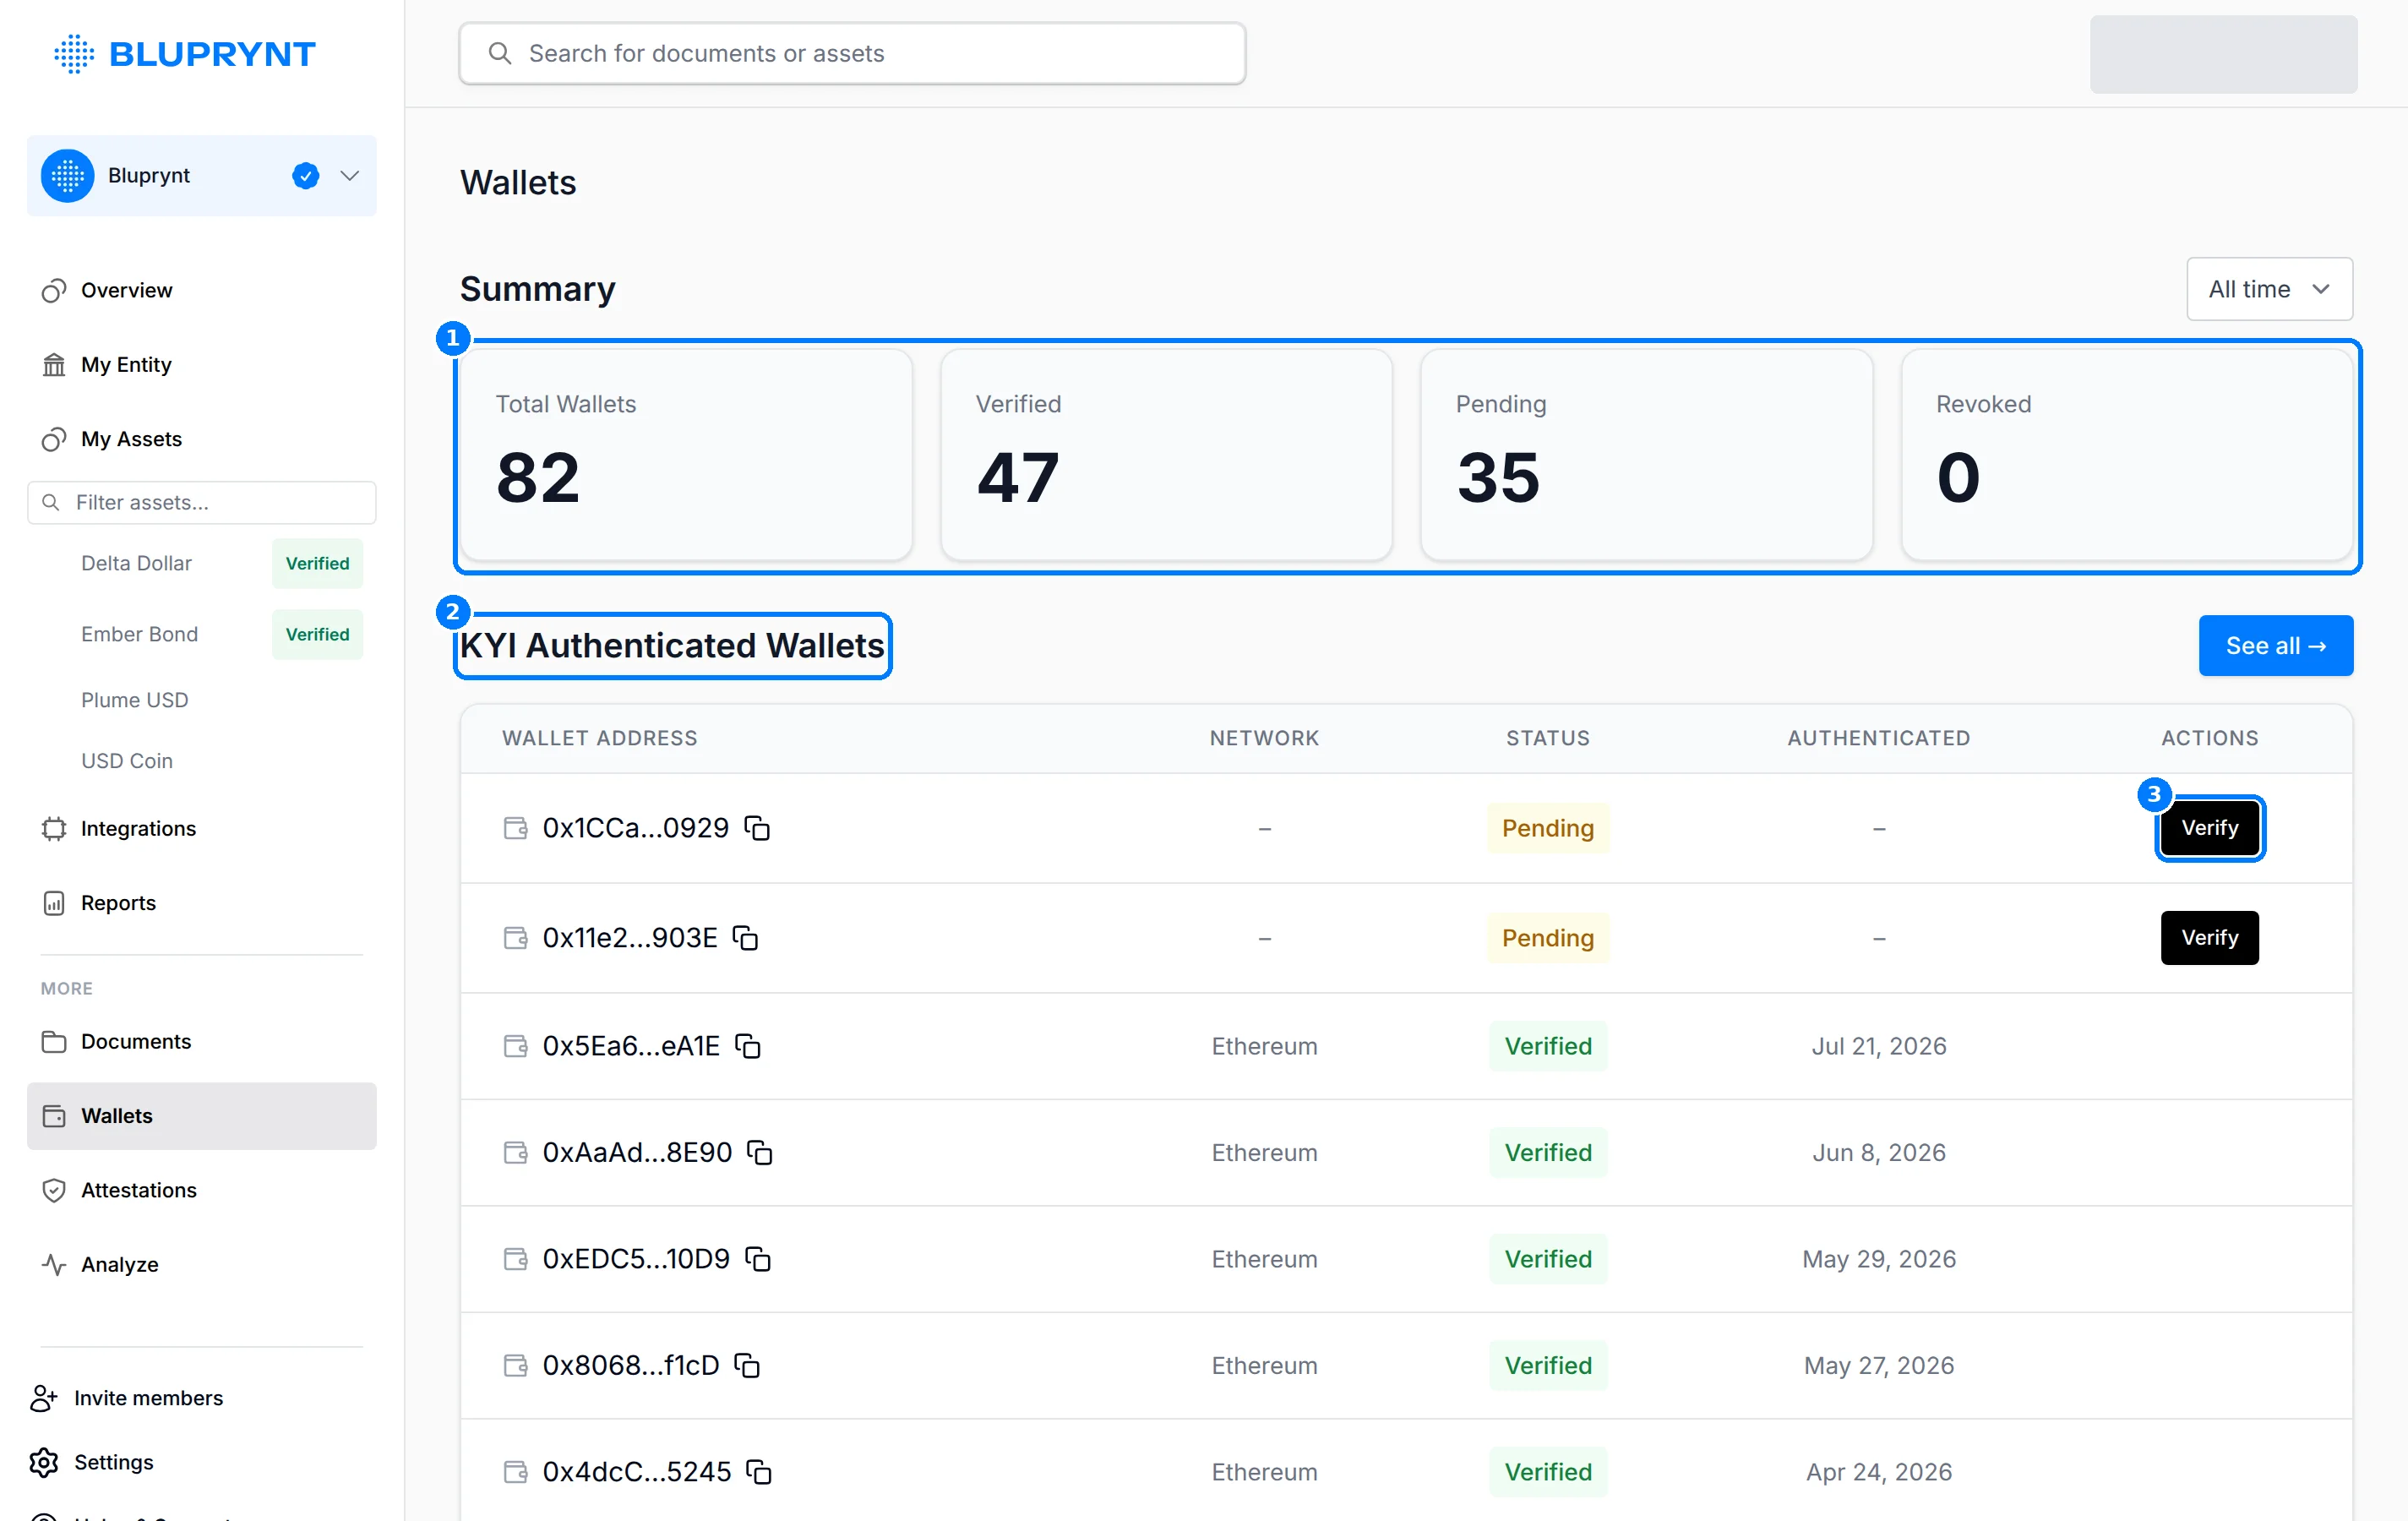Click the blue verified checkmark next to Bluprynt
This screenshot has height=1521, width=2408.
coord(306,176)
